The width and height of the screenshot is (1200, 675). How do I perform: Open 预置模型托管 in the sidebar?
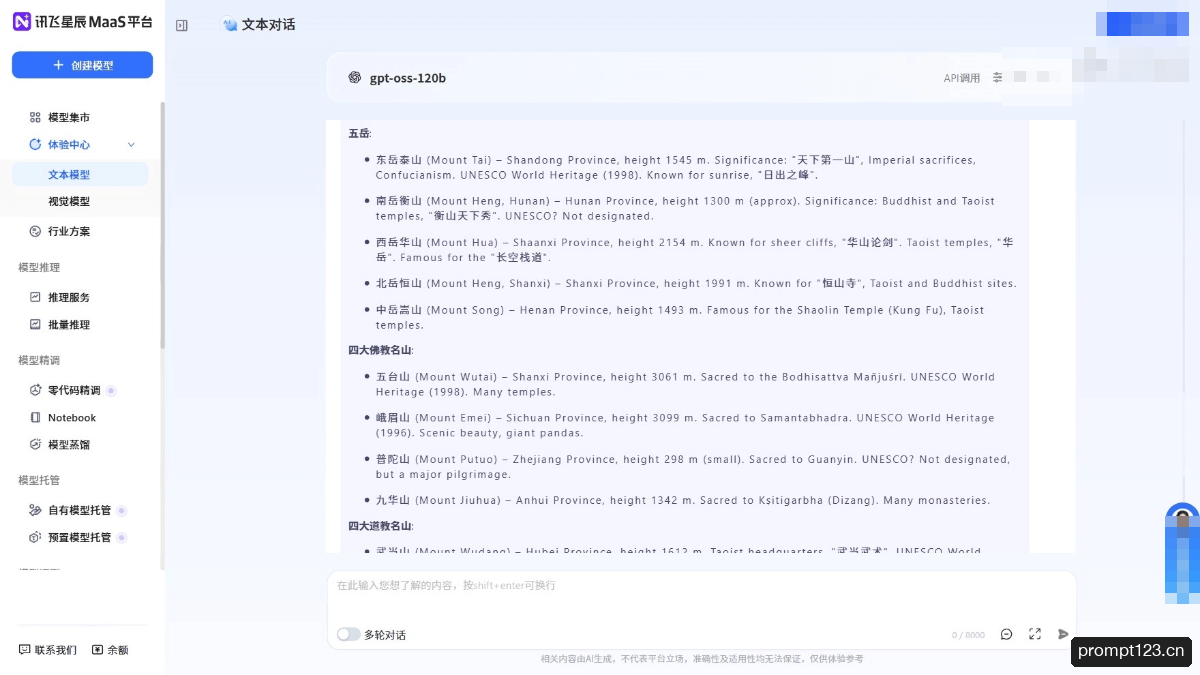tap(80, 537)
